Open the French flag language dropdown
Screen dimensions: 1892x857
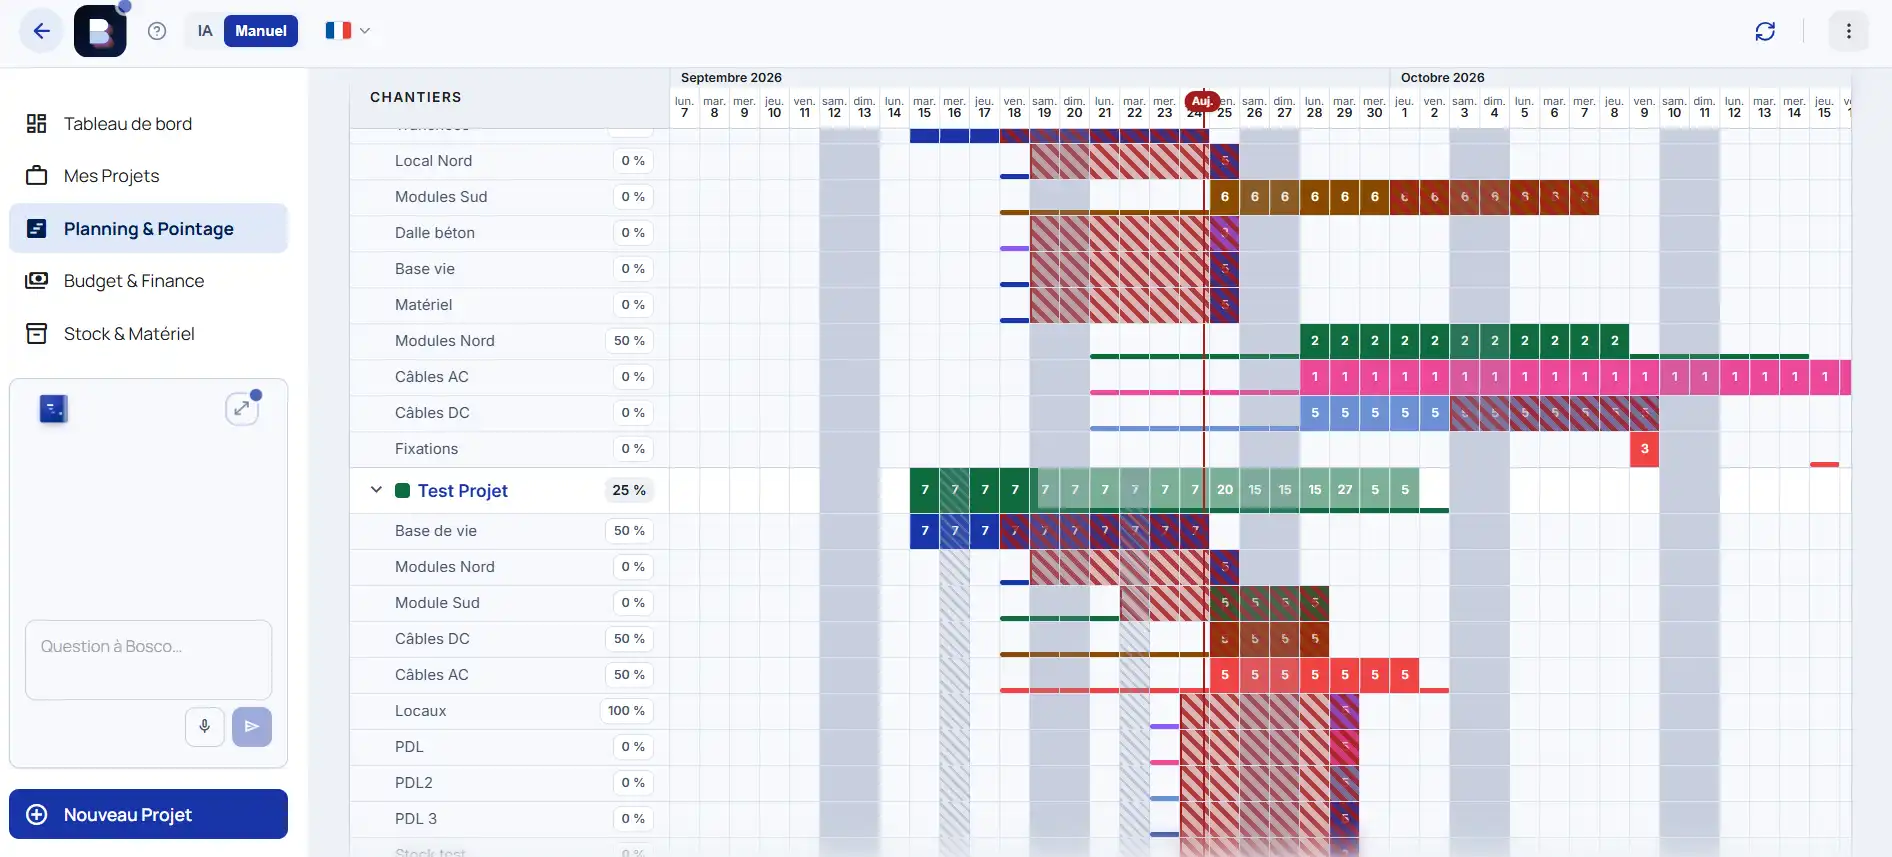[x=348, y=31]
